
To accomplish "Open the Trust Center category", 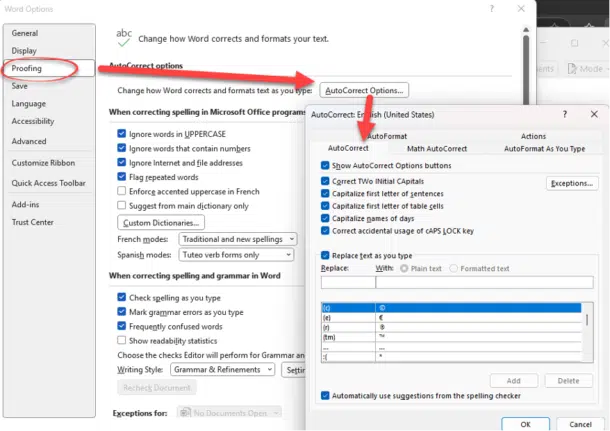I will pos(33,222).
